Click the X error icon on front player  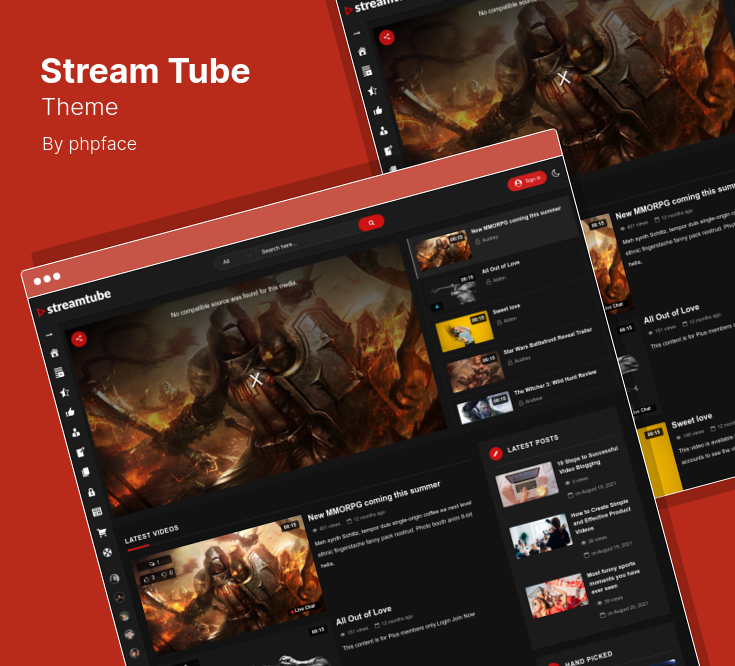click(256, 380)
